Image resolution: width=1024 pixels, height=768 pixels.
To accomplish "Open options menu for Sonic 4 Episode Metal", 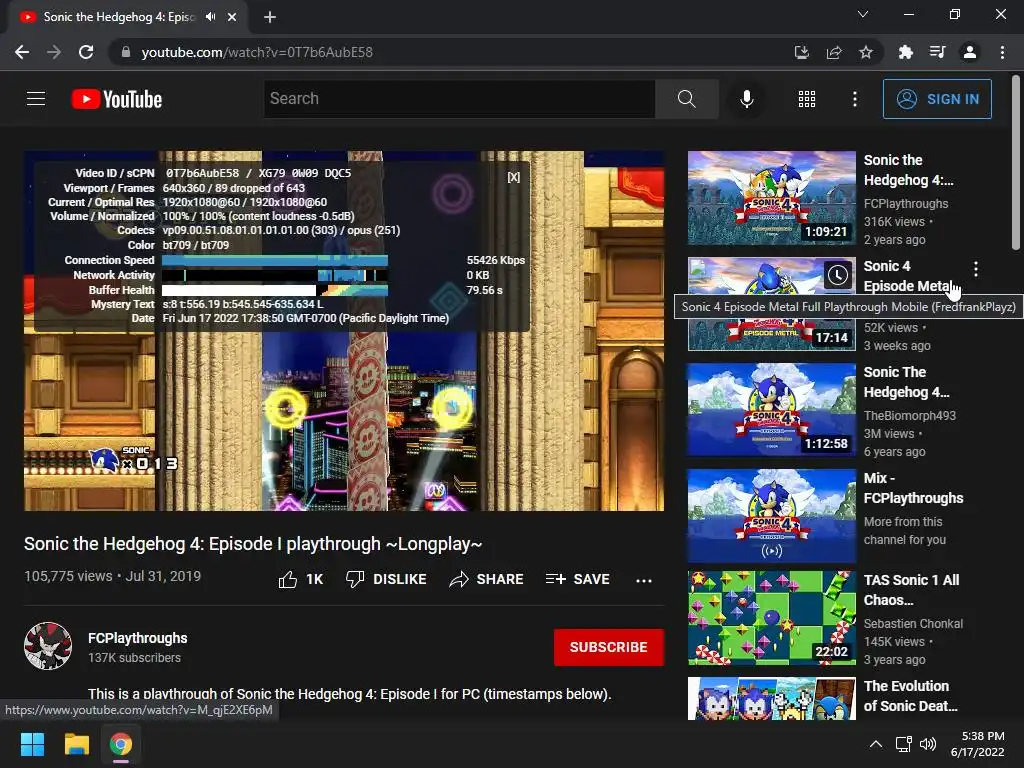I will click(x=976, y=268).
